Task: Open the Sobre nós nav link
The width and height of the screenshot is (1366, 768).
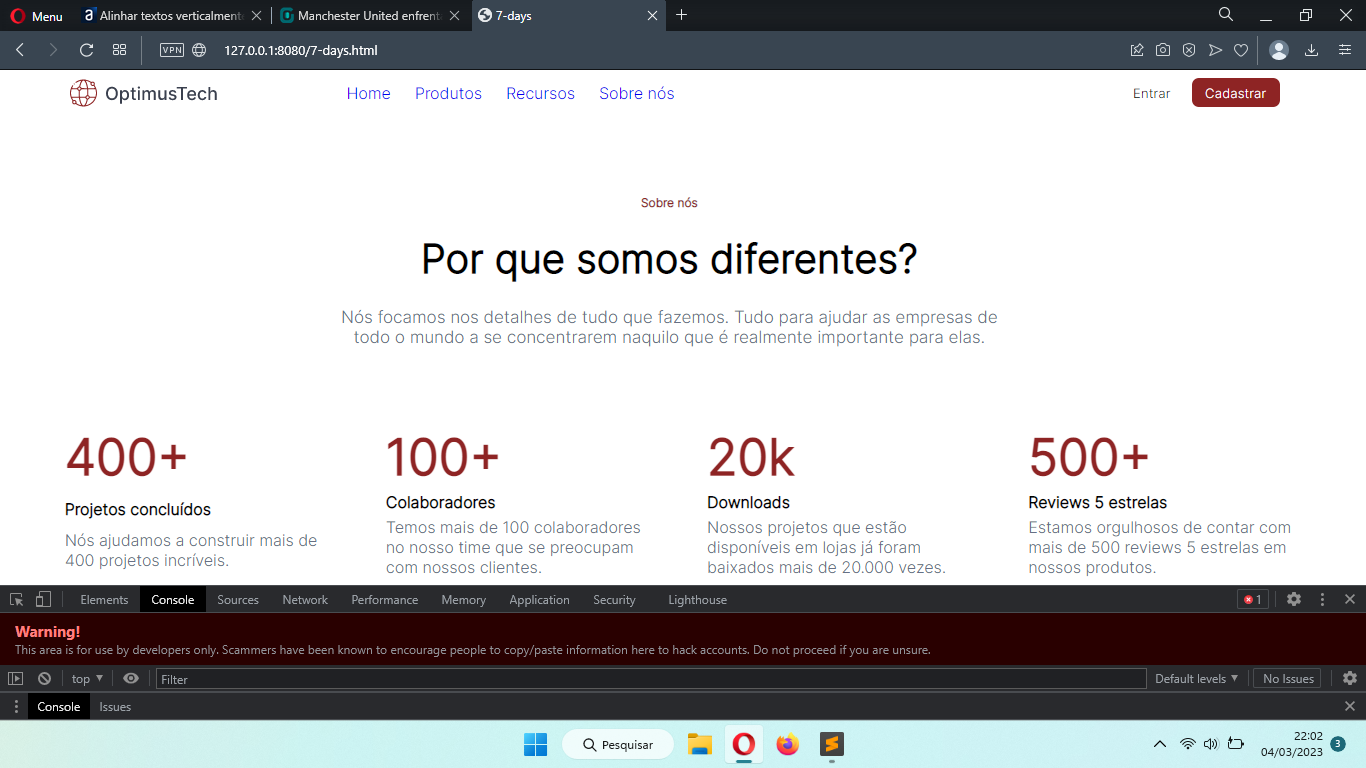Action: click(x=637, y=93)
